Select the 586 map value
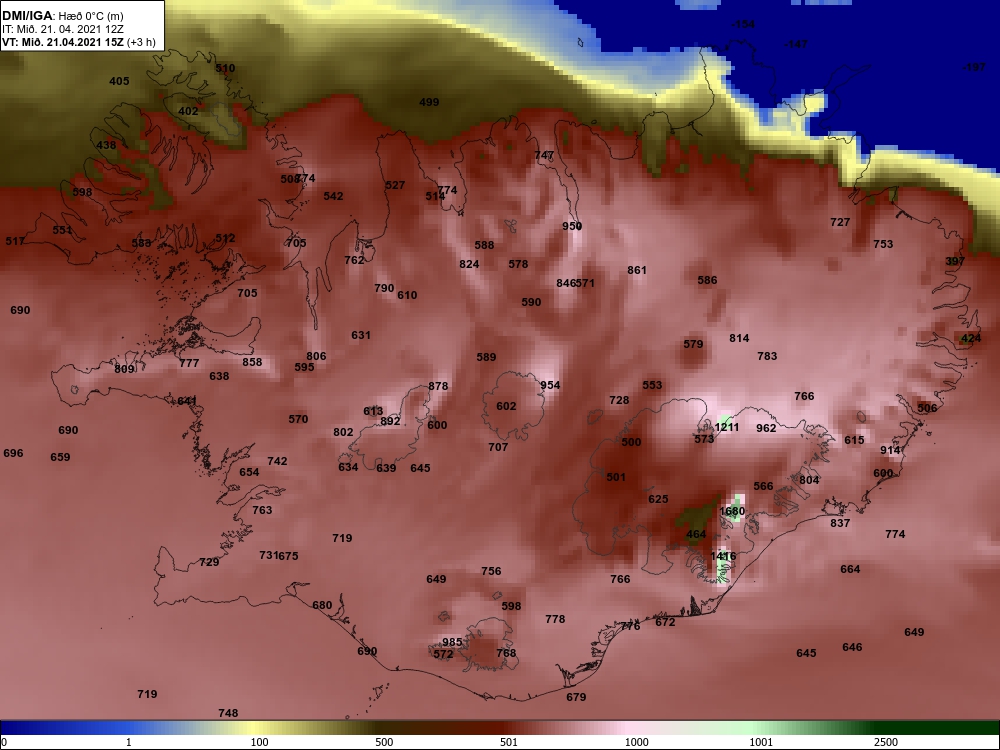Screen dimensions: 1000x750 pyautogui.click(x=707, y=280)
